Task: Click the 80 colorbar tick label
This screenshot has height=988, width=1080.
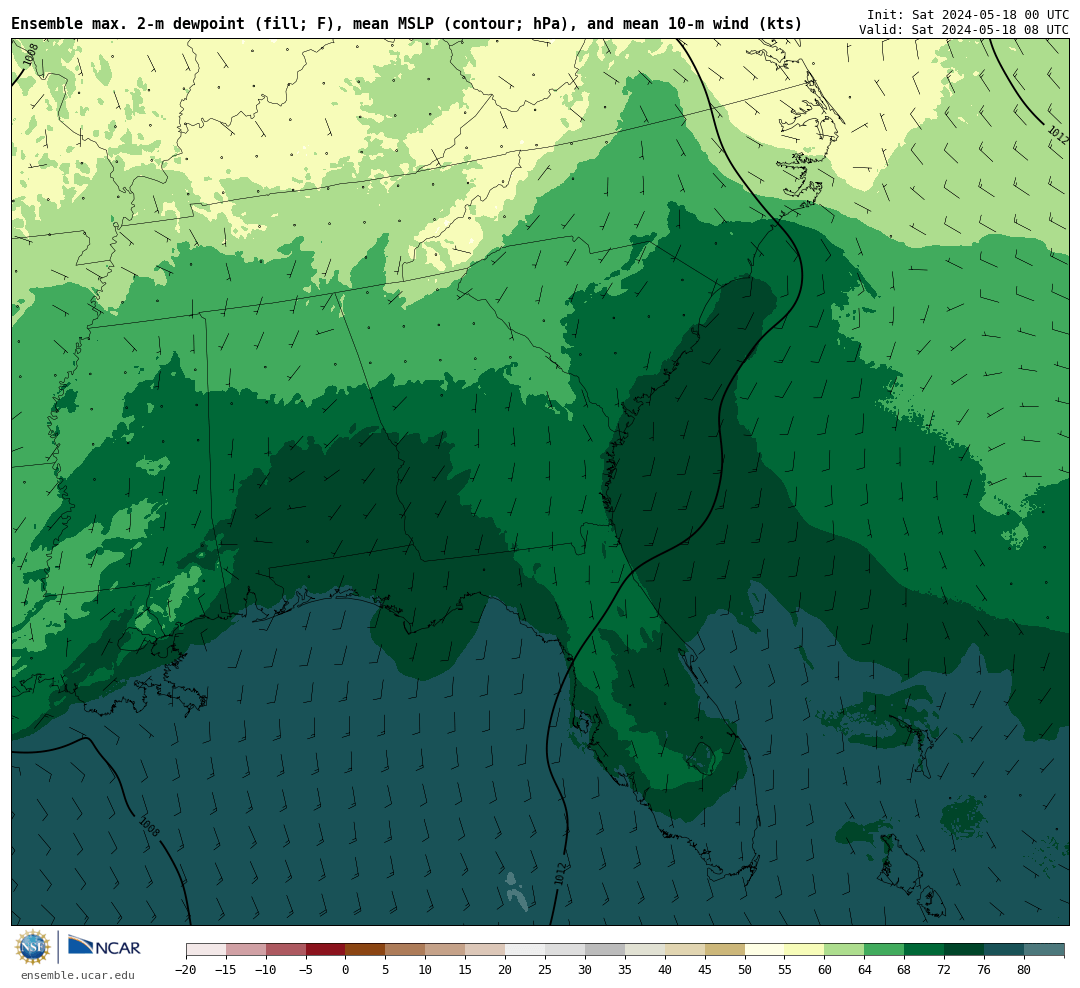Action: 1025,969
